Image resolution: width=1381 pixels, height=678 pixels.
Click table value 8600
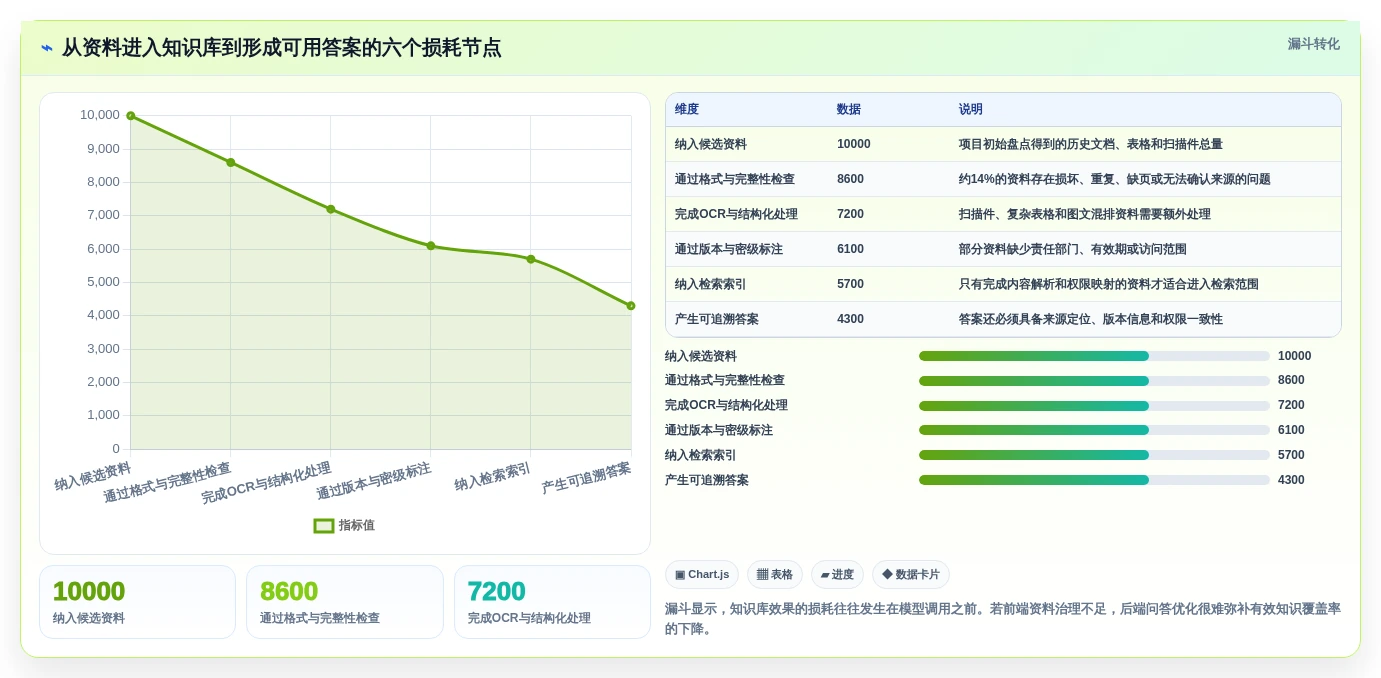click(x=851, y=179)
